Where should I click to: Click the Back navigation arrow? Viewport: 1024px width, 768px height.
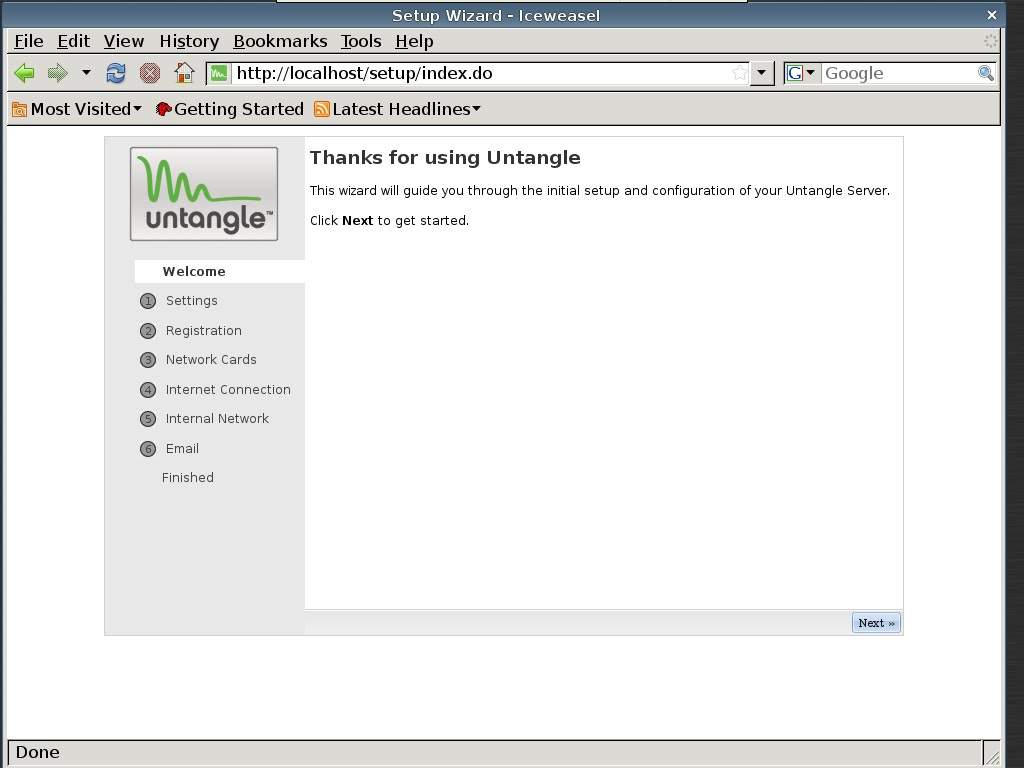point(24,72)
